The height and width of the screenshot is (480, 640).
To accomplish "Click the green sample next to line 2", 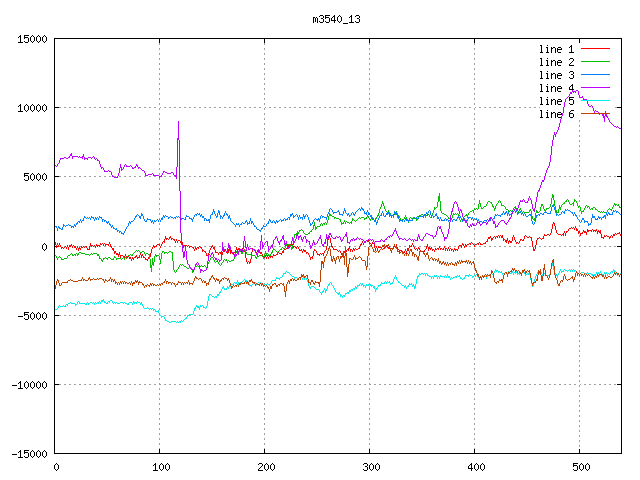I will tap(595, 62).
